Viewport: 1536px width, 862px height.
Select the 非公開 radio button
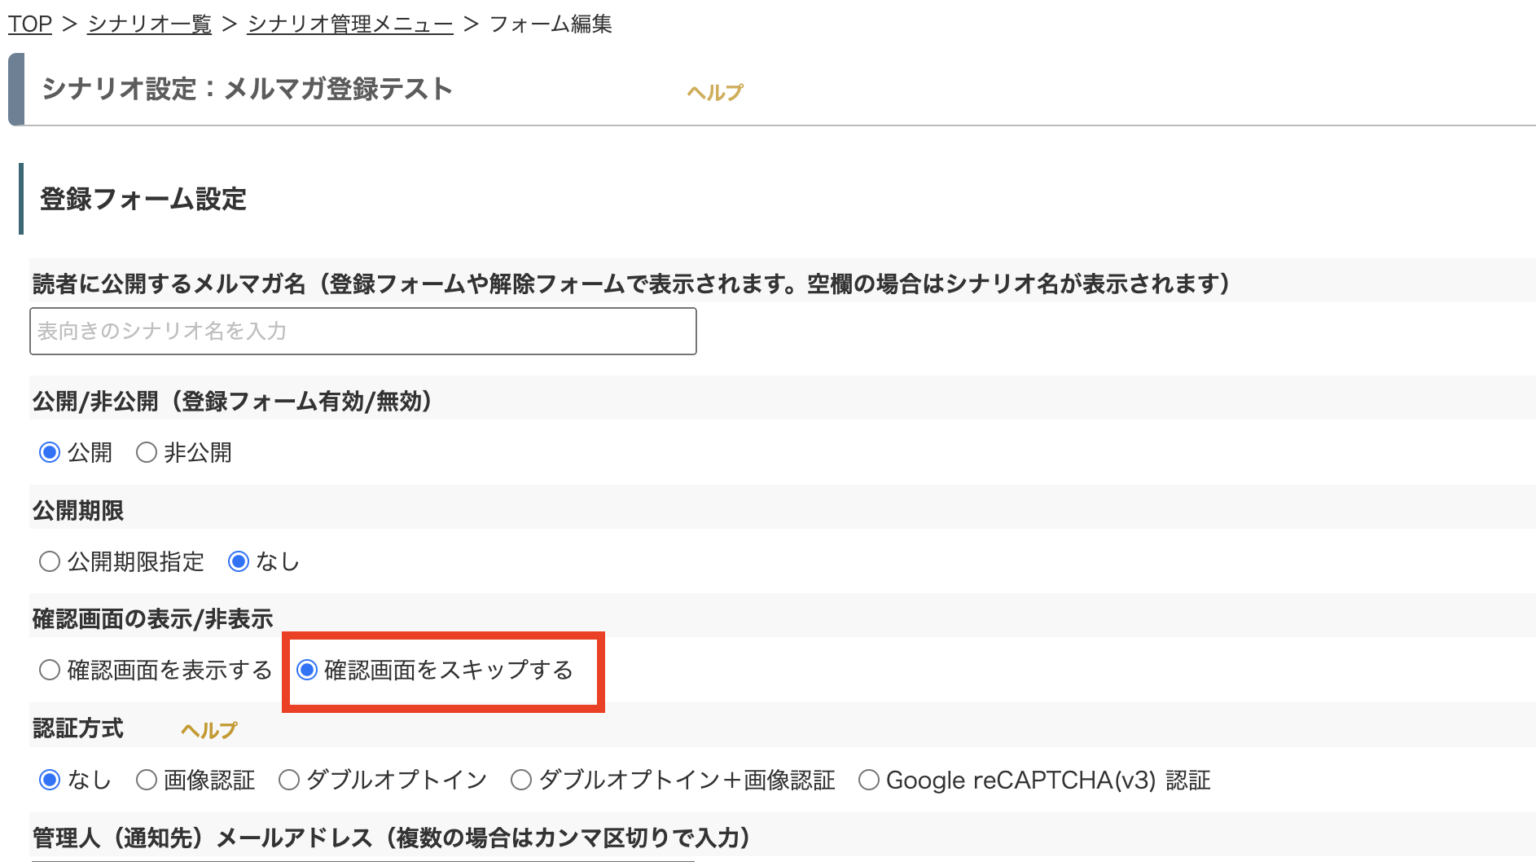click(148, 452)
